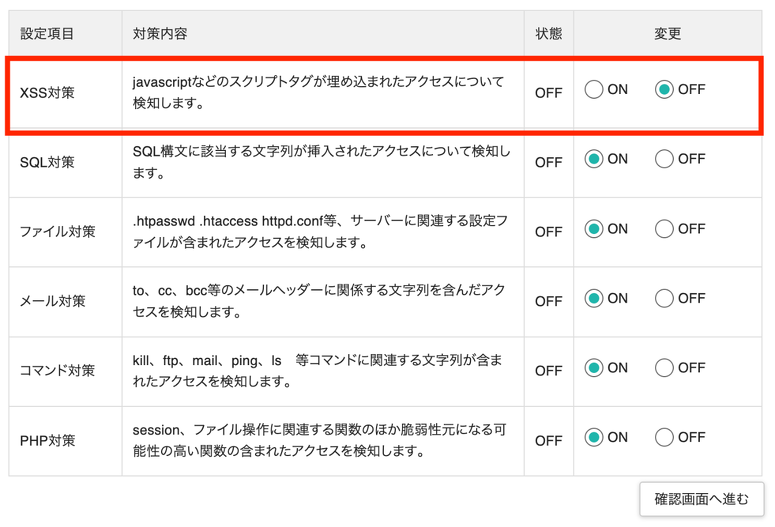Select ON for XSS対策
Image resolution: width=775 pixels, height=527 pixels.
pyautogui.click(x=594, y=90)
